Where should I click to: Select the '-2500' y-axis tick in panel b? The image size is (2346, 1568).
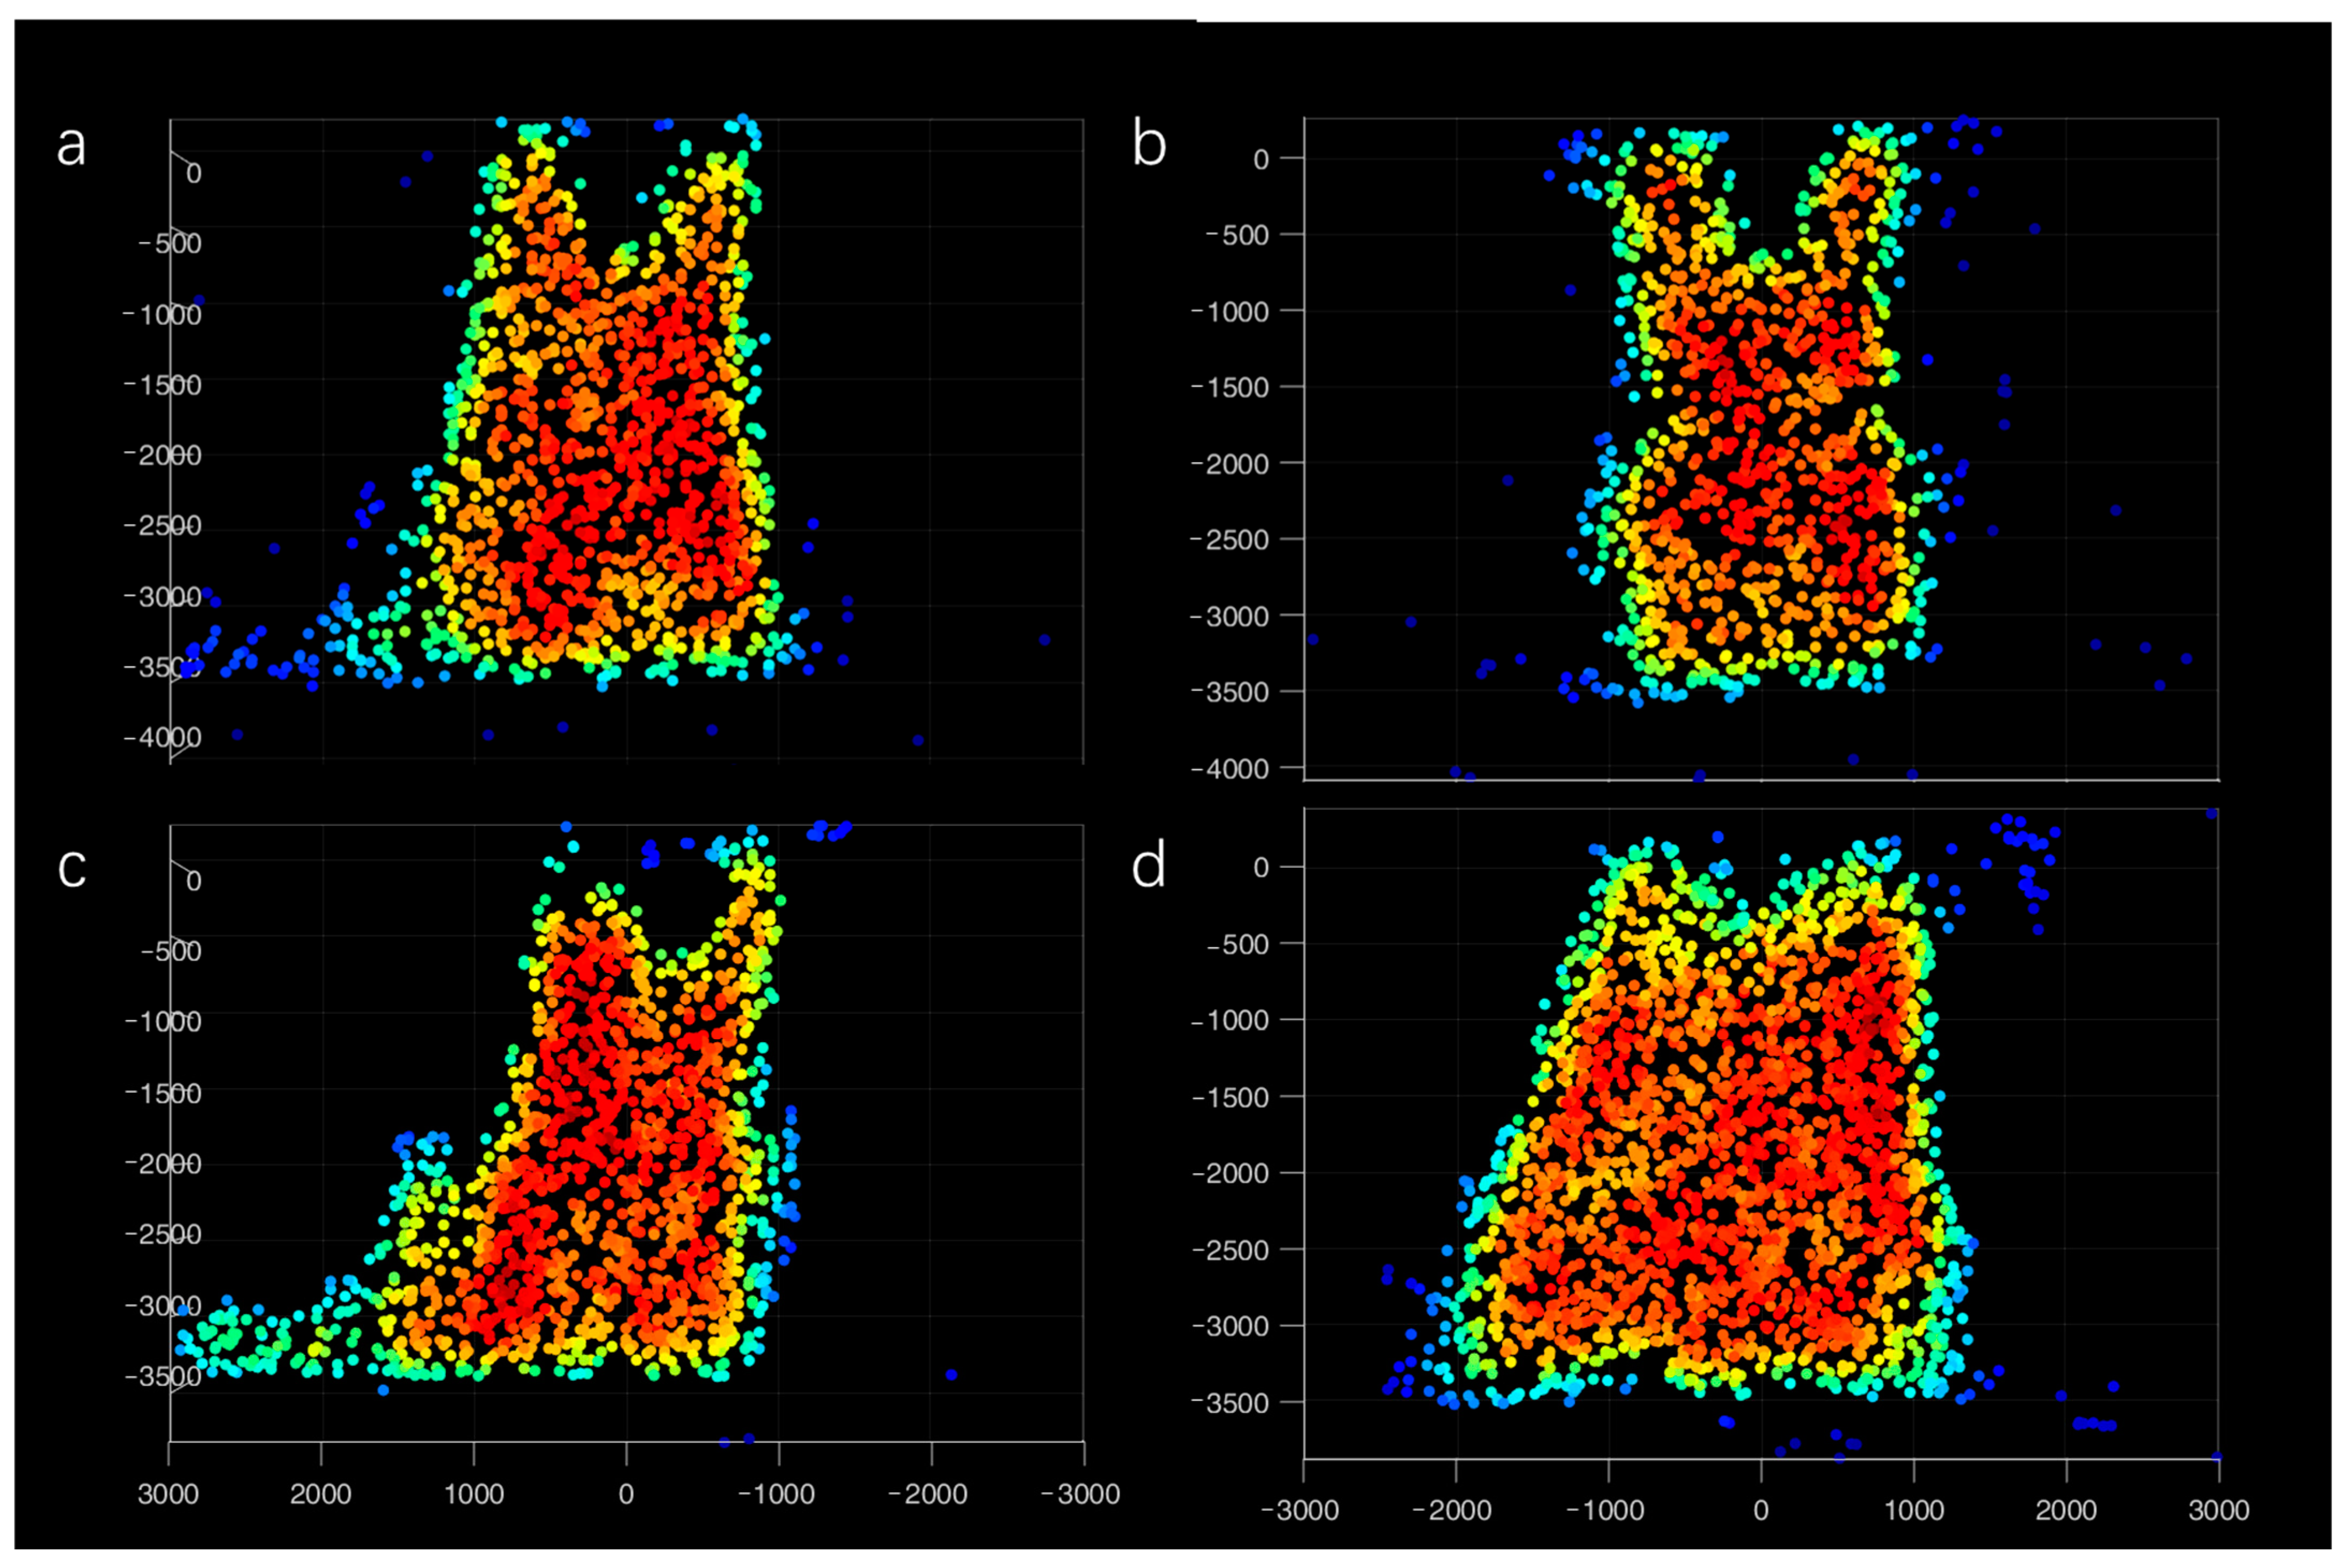tap(1230, 540)
